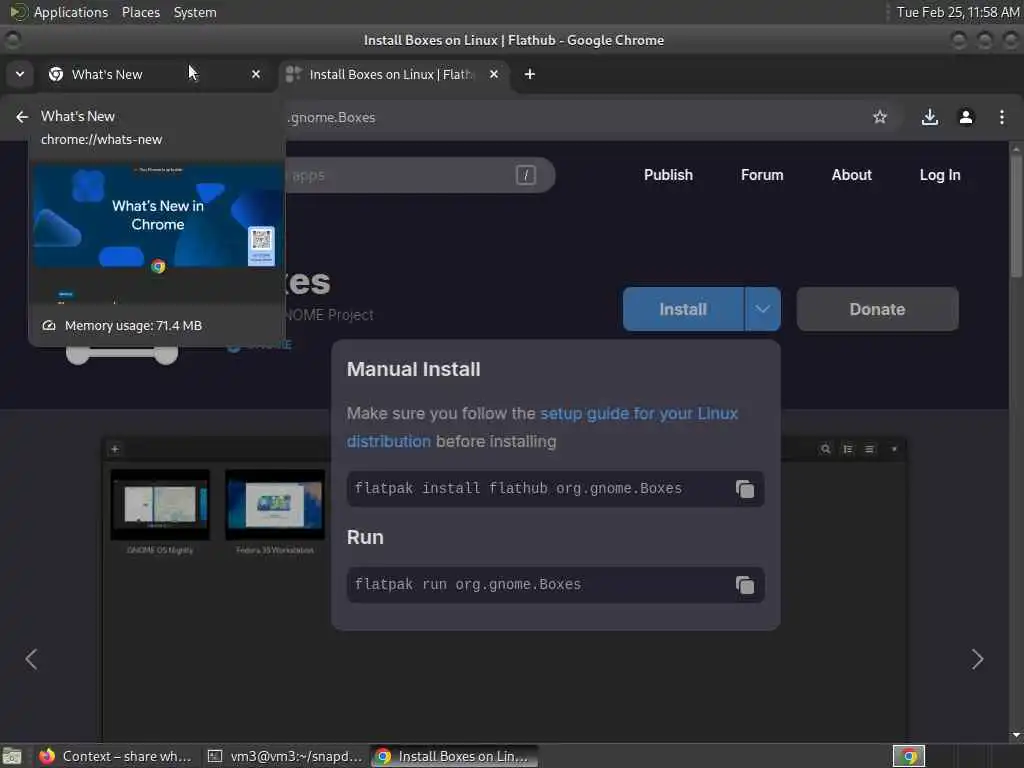Click the What's New in Chrome preview thumbnail
This screenshot has height=768, width=1024.
click(x=158, y=232)
